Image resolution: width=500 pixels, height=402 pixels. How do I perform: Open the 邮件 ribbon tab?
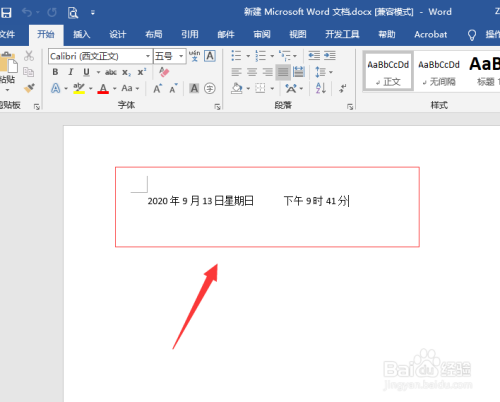coord(226,34)
